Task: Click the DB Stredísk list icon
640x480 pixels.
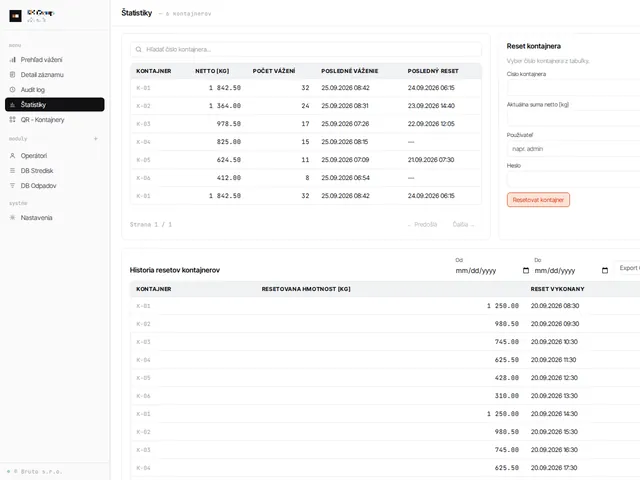Action: coord(12,171)
